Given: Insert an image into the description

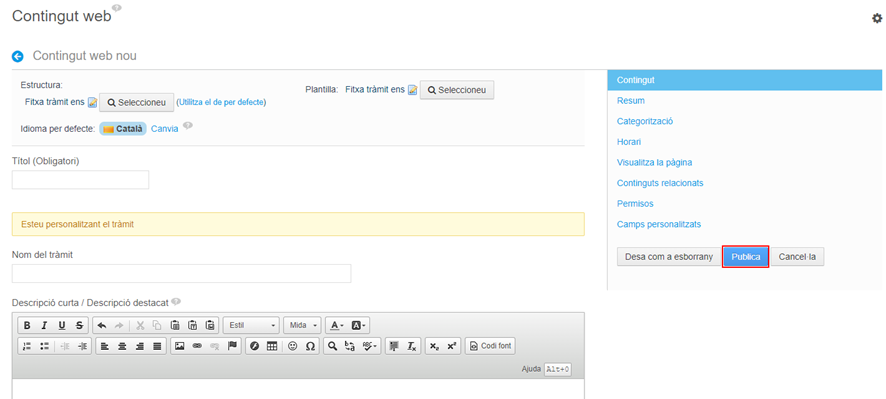Looking at the screenshot, I should [x=180, y=346].
